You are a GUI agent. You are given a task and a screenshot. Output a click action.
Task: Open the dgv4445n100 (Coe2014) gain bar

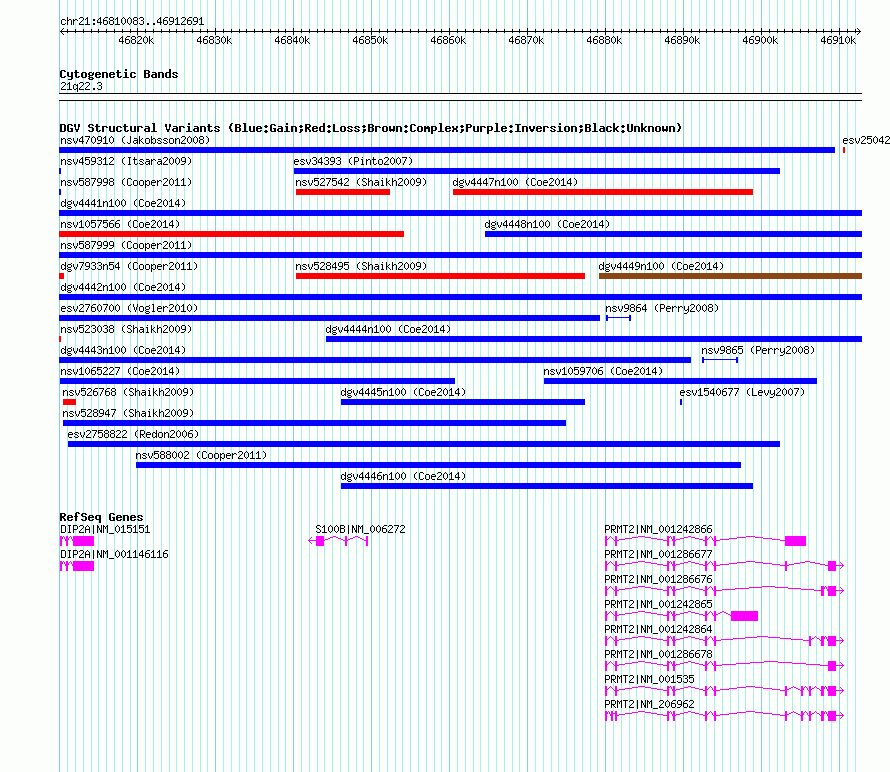point(463,402)
